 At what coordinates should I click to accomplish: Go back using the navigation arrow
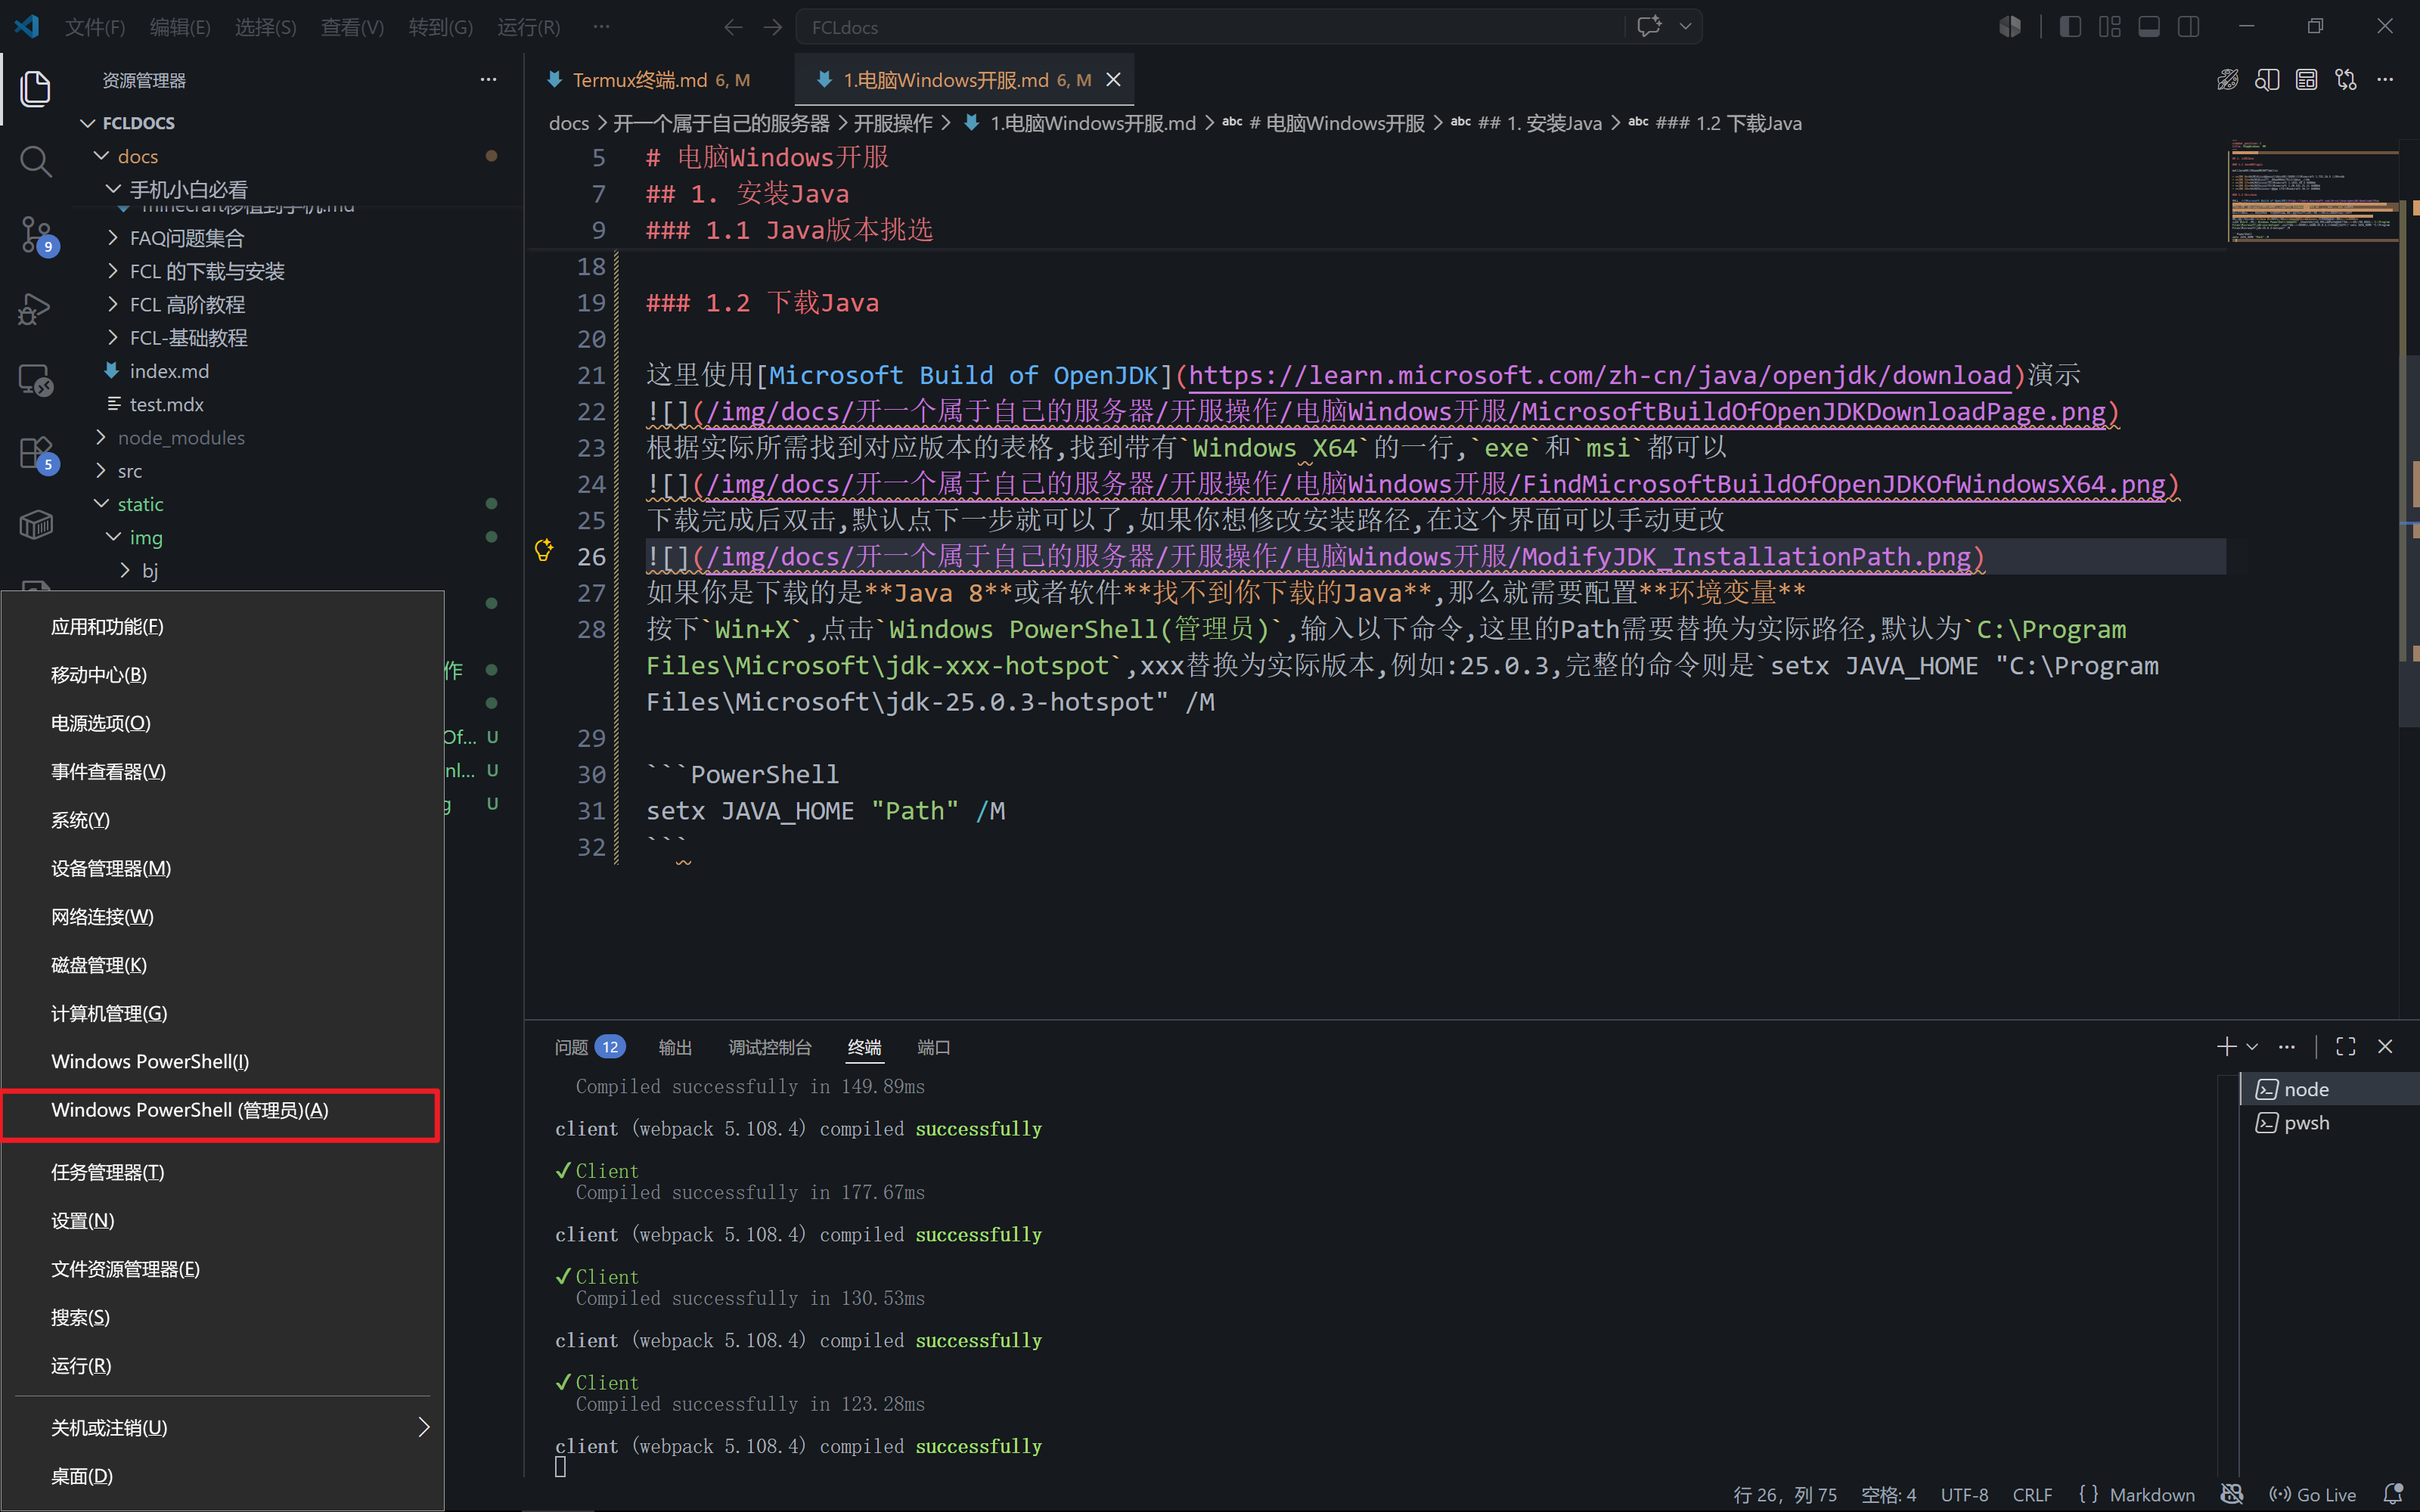coord(733,27)
